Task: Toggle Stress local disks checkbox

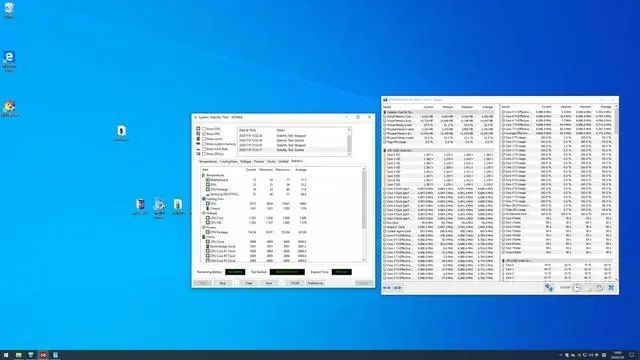Action: [x=204, y=149]
